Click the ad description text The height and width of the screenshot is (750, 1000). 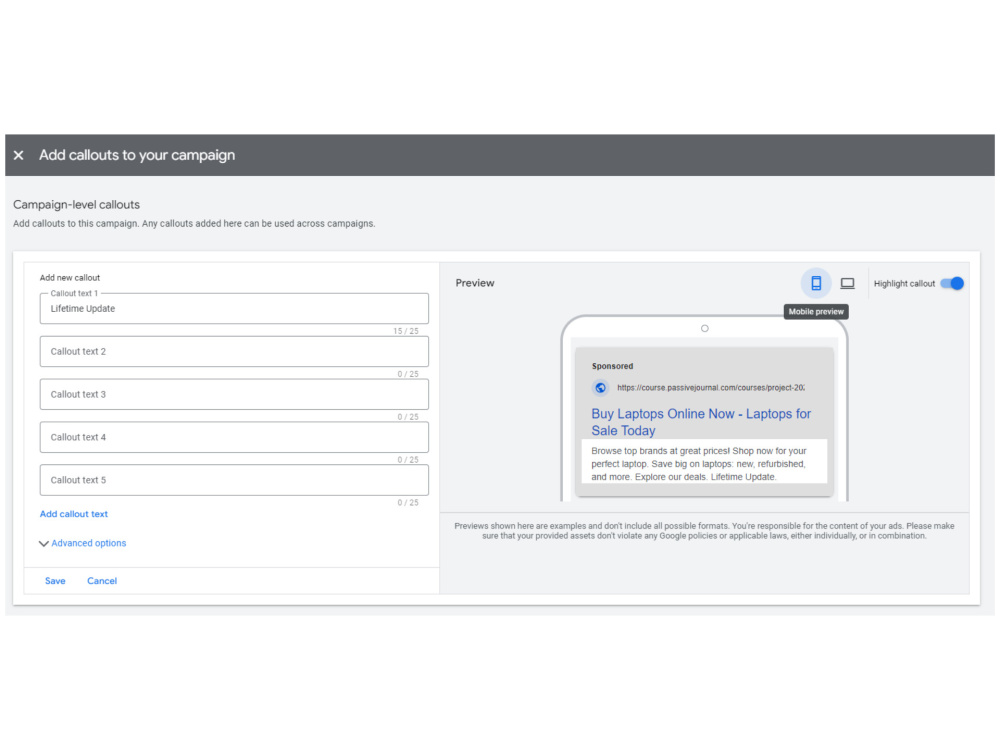click(700, 464)
